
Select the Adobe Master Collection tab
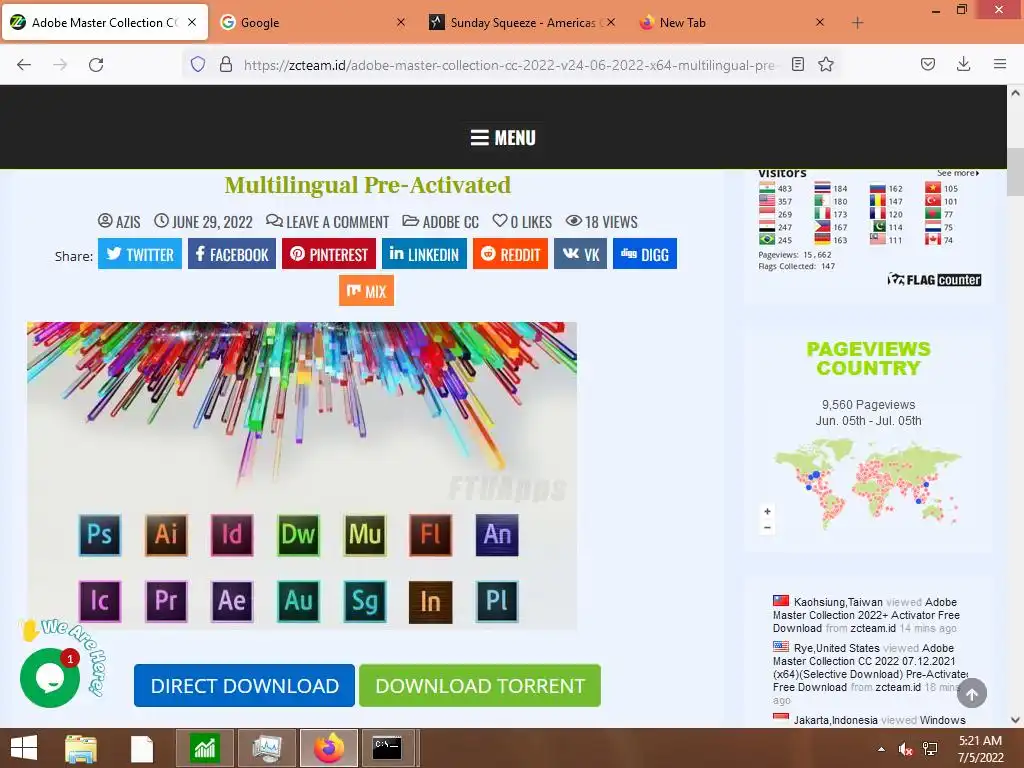105,22
